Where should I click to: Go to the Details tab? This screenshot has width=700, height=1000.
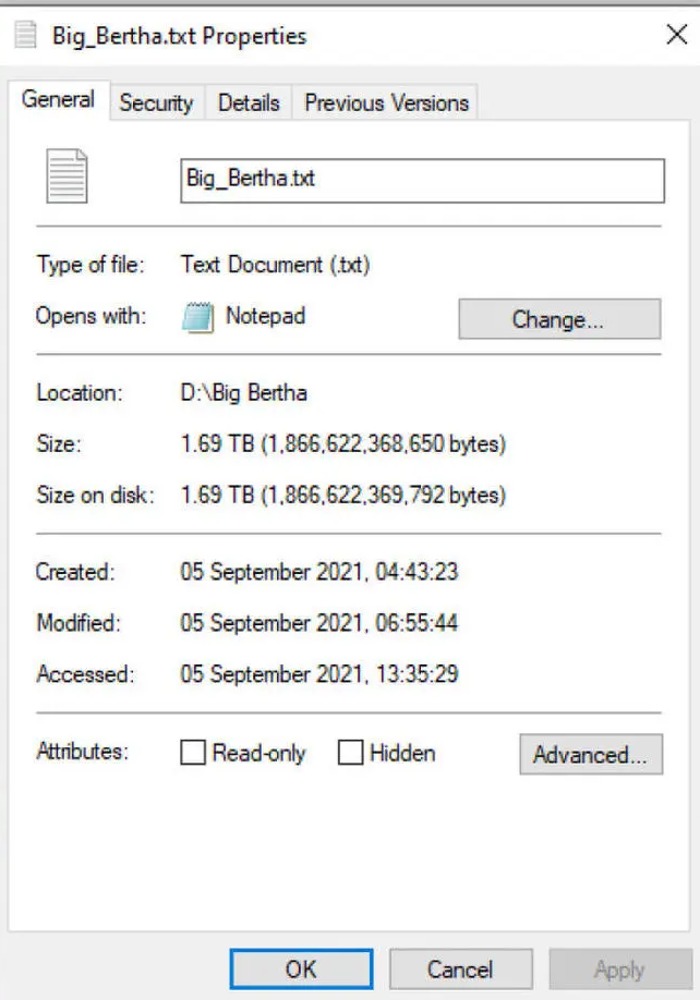249,103
